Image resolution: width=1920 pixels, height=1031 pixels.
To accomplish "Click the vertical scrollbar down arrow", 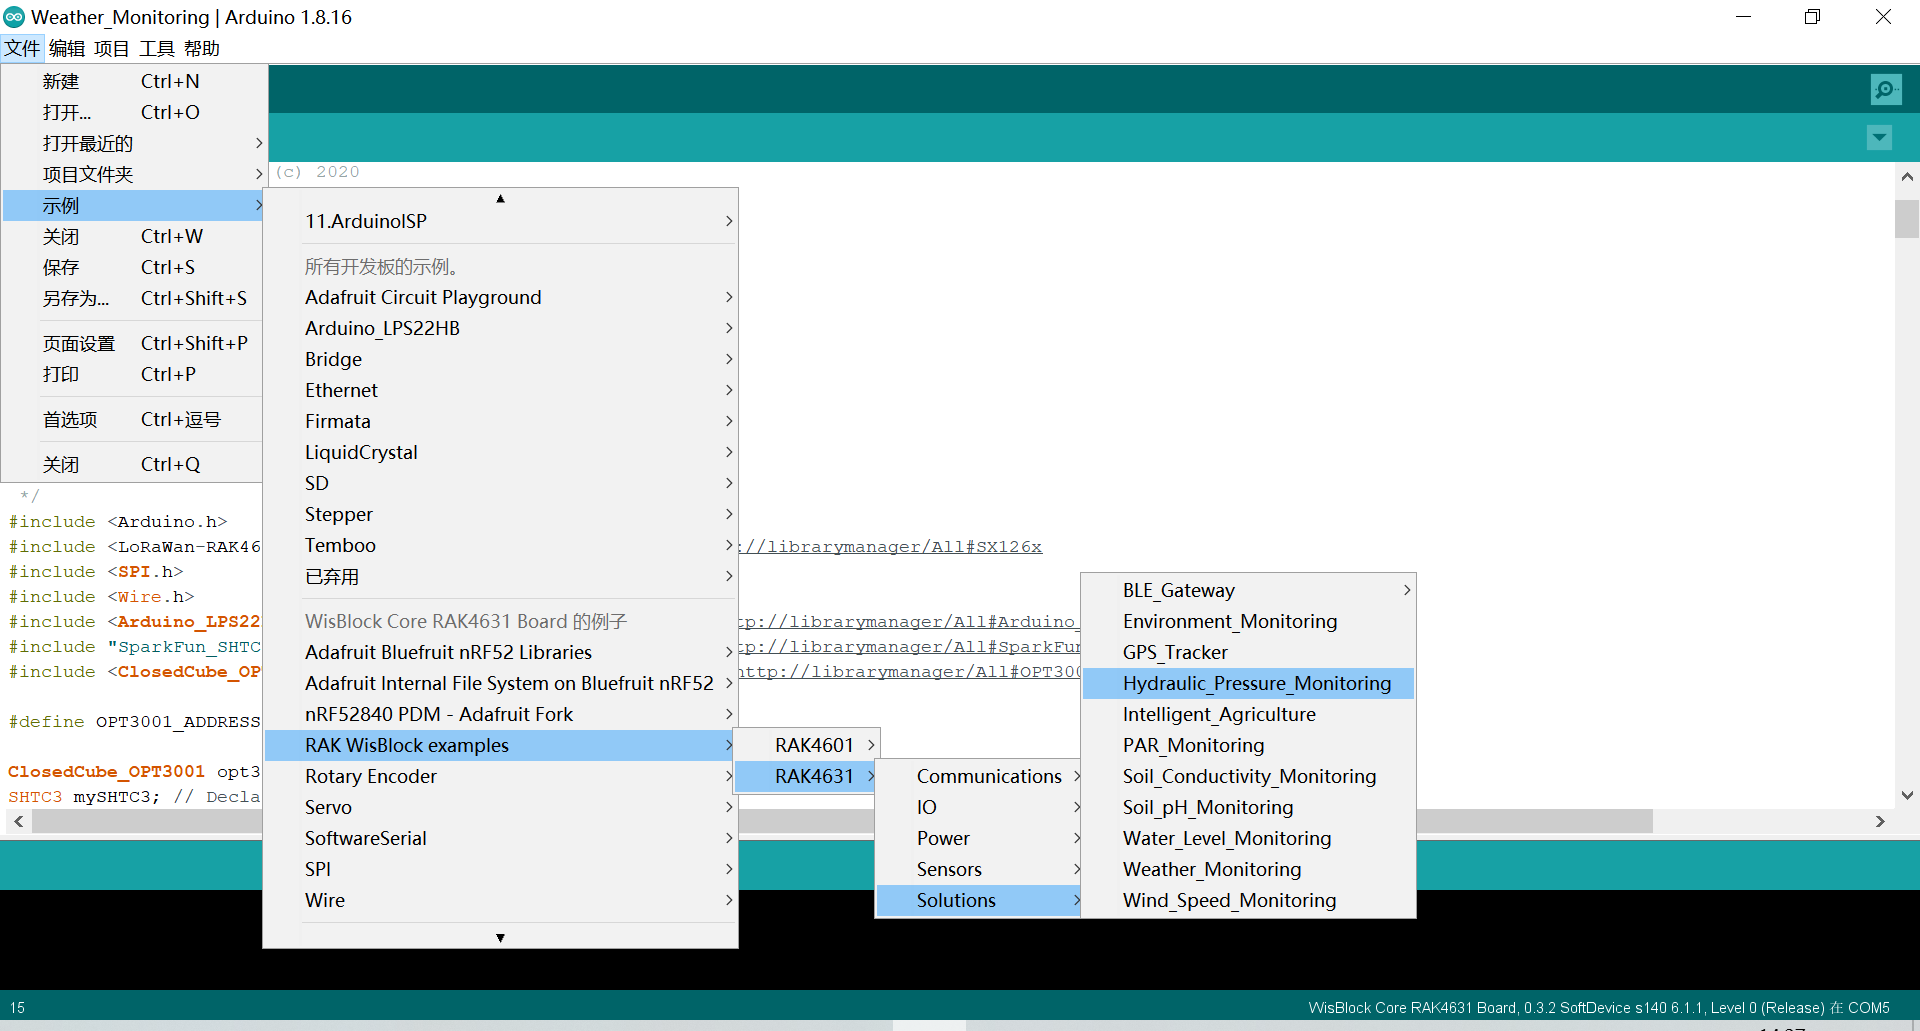I will (x=1907, y=796).
